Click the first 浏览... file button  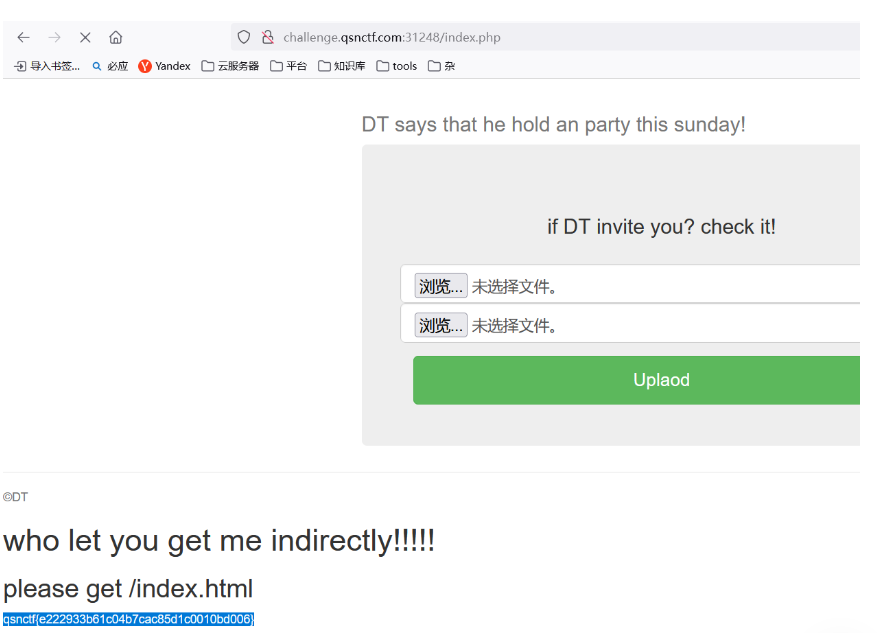[440, 287]
